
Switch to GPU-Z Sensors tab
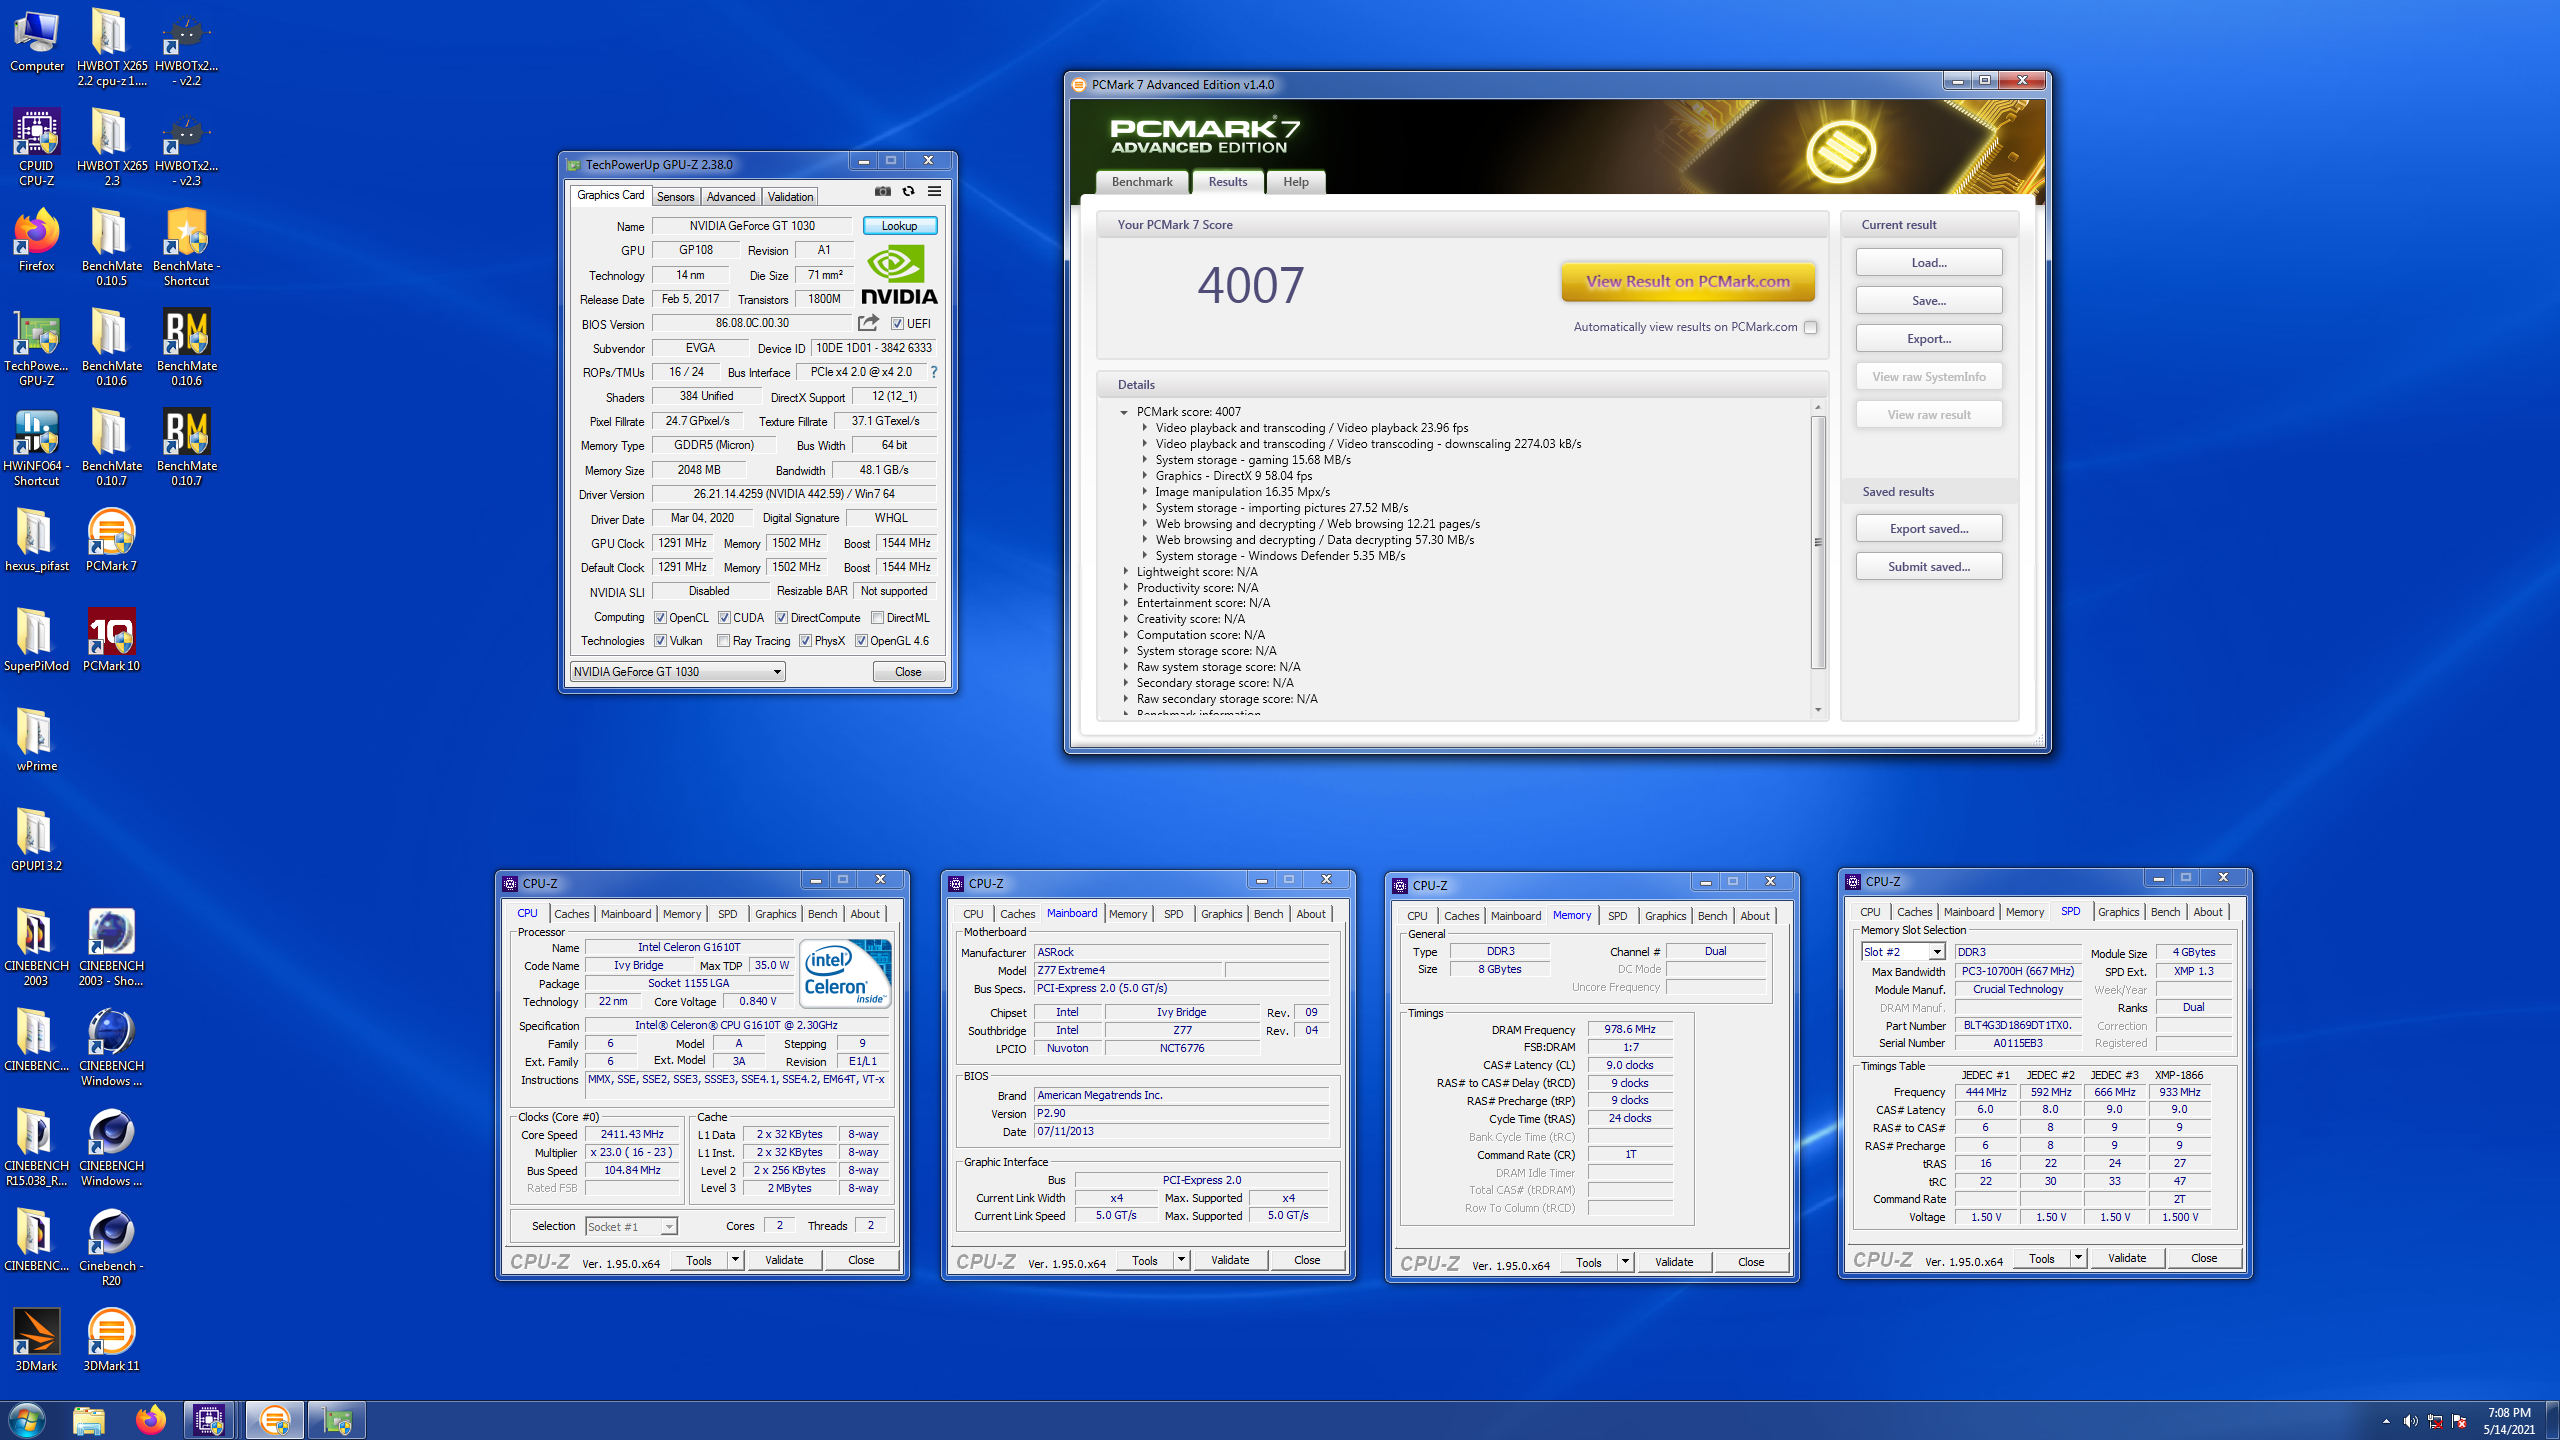[675, 197]
